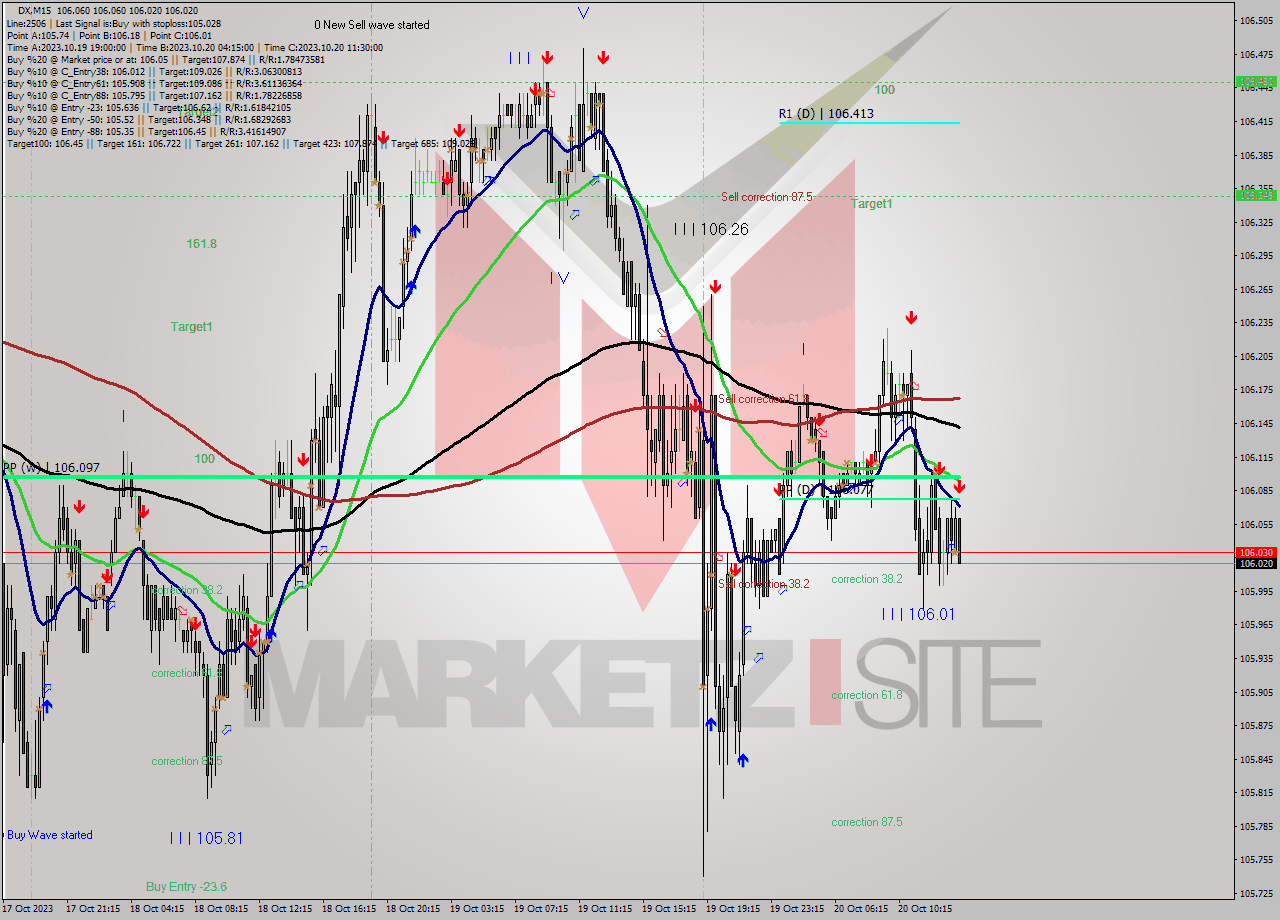Click the '19 Oct 07:15' time axis label
The width and height of the screenshot is (1280, 920).
click(x=540, y=909)
